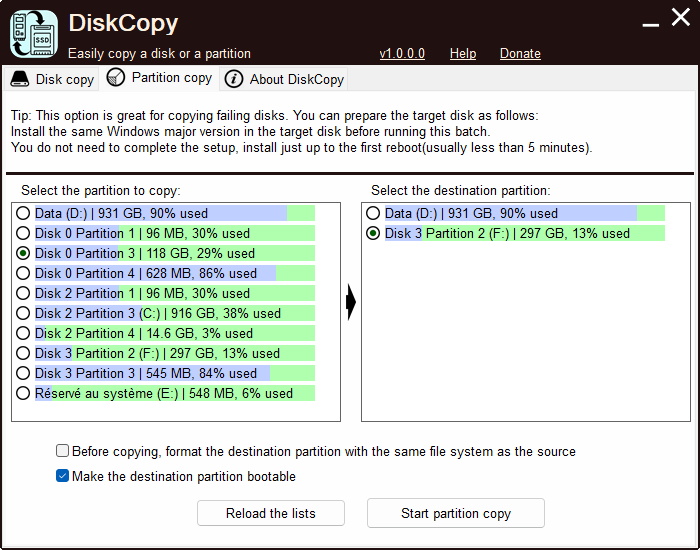Select source Disk 2 Partition 3 (C:) radio
Image resolution: width=700 pixels, height=550 pixels.
coord(23,313)
